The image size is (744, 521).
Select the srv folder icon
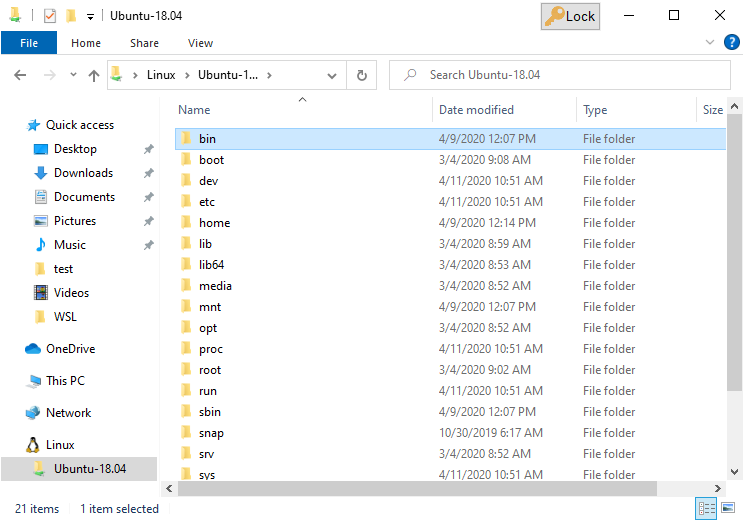pos(186,454)
